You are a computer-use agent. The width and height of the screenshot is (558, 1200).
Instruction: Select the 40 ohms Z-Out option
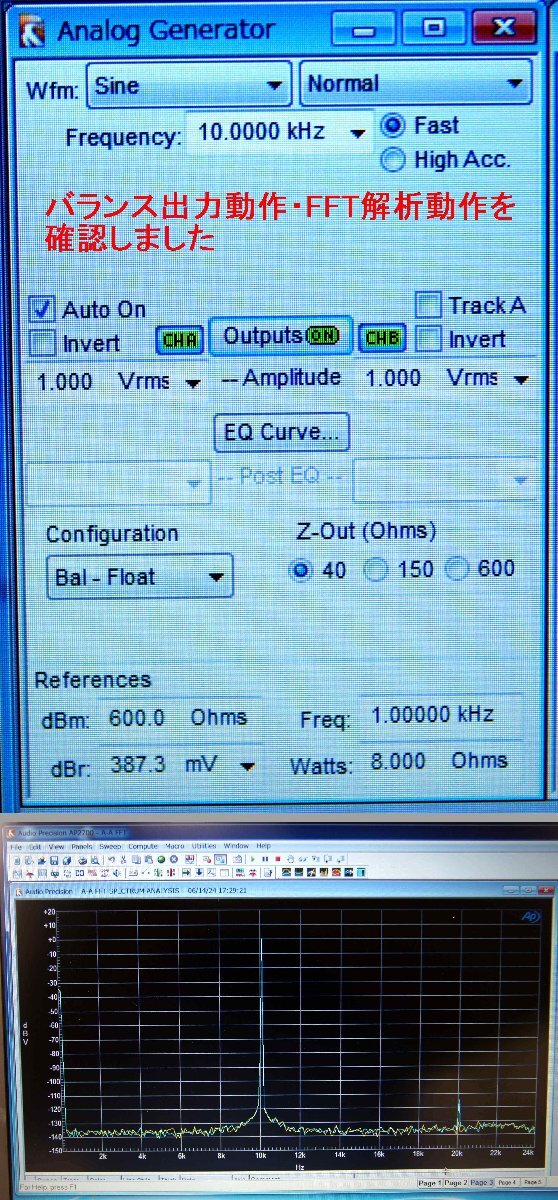pyautogui.click(x=300, y=570)
